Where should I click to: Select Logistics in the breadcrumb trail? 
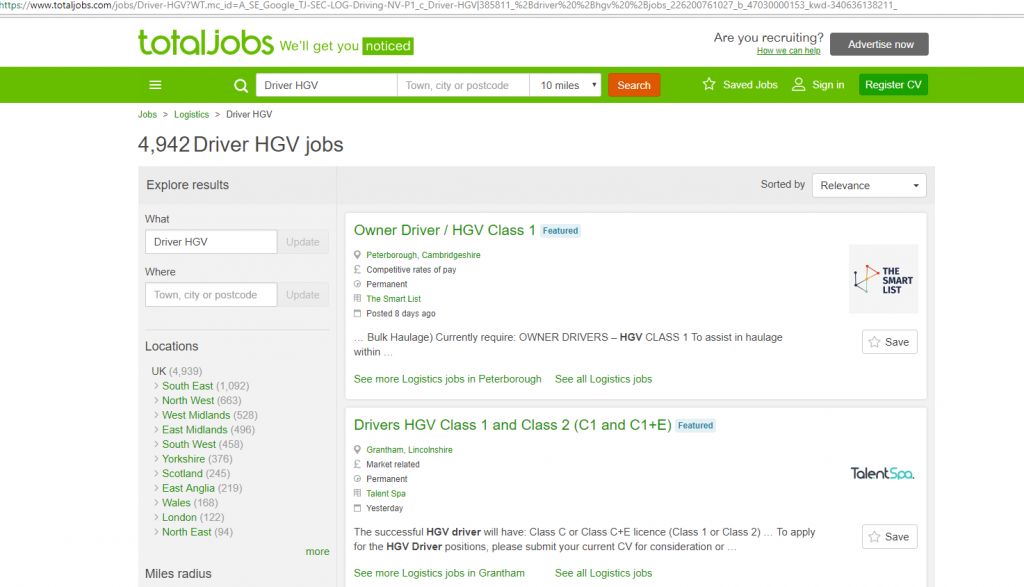point(191,114)
